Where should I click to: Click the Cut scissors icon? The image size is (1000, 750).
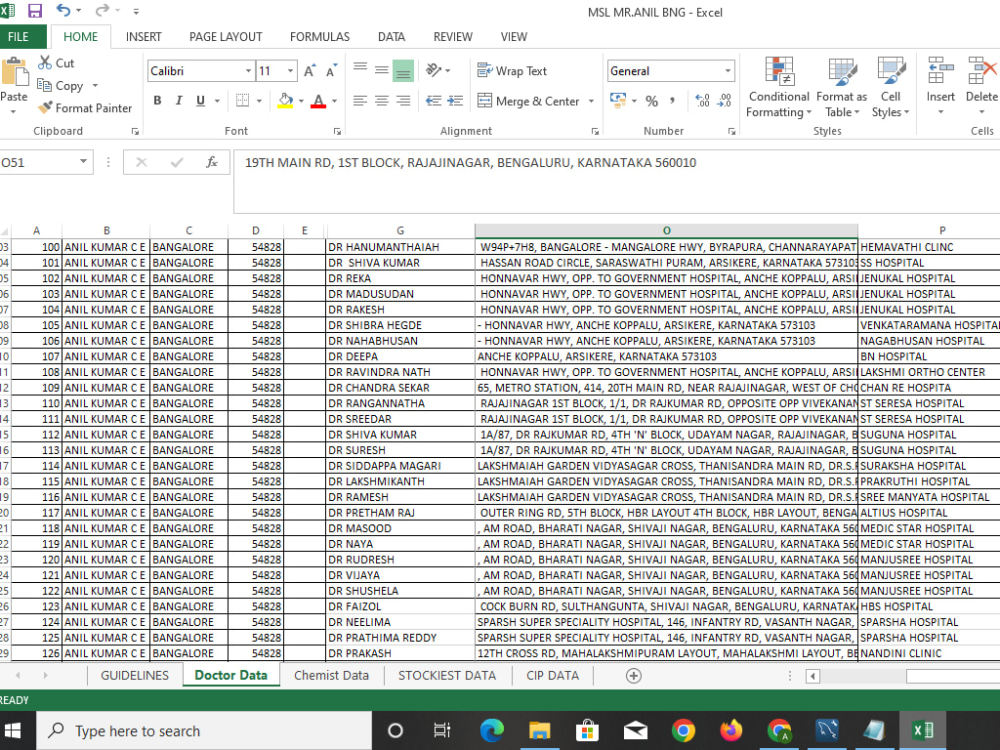[x=44, y=62]
